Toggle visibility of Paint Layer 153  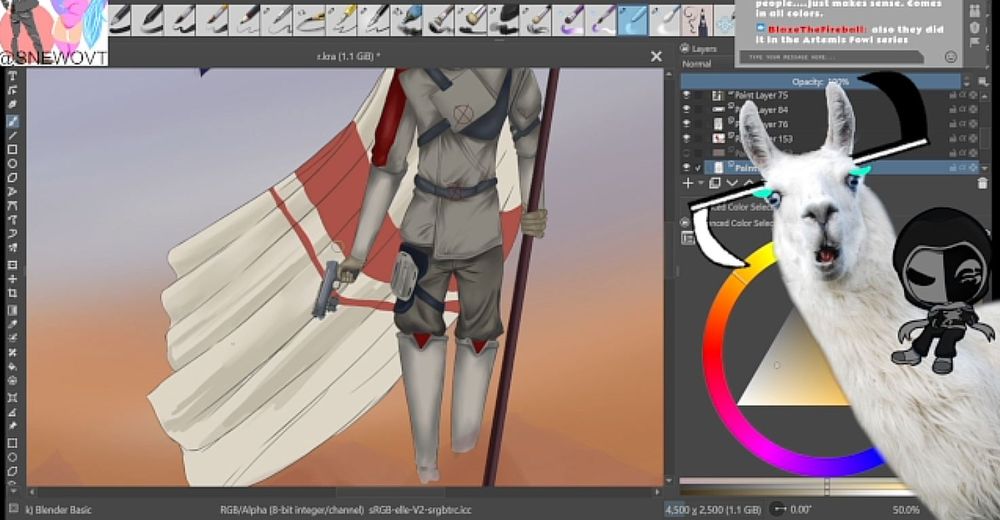(687, 138)
